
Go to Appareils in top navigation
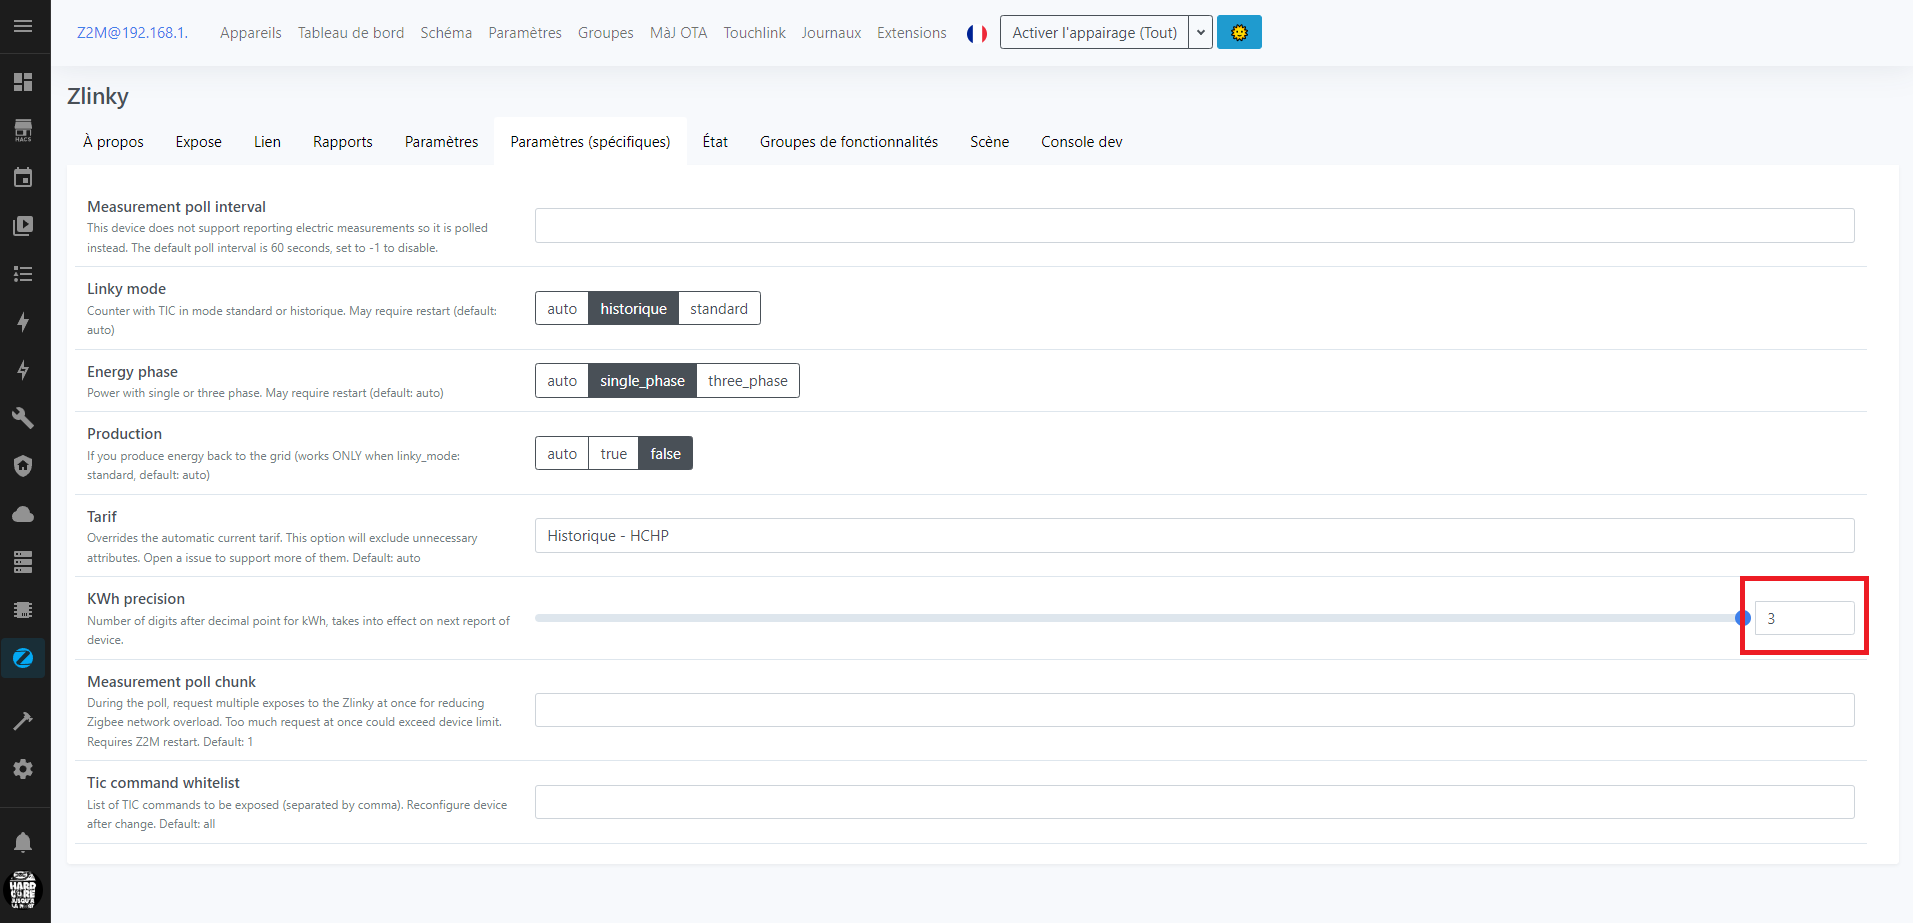251,33
